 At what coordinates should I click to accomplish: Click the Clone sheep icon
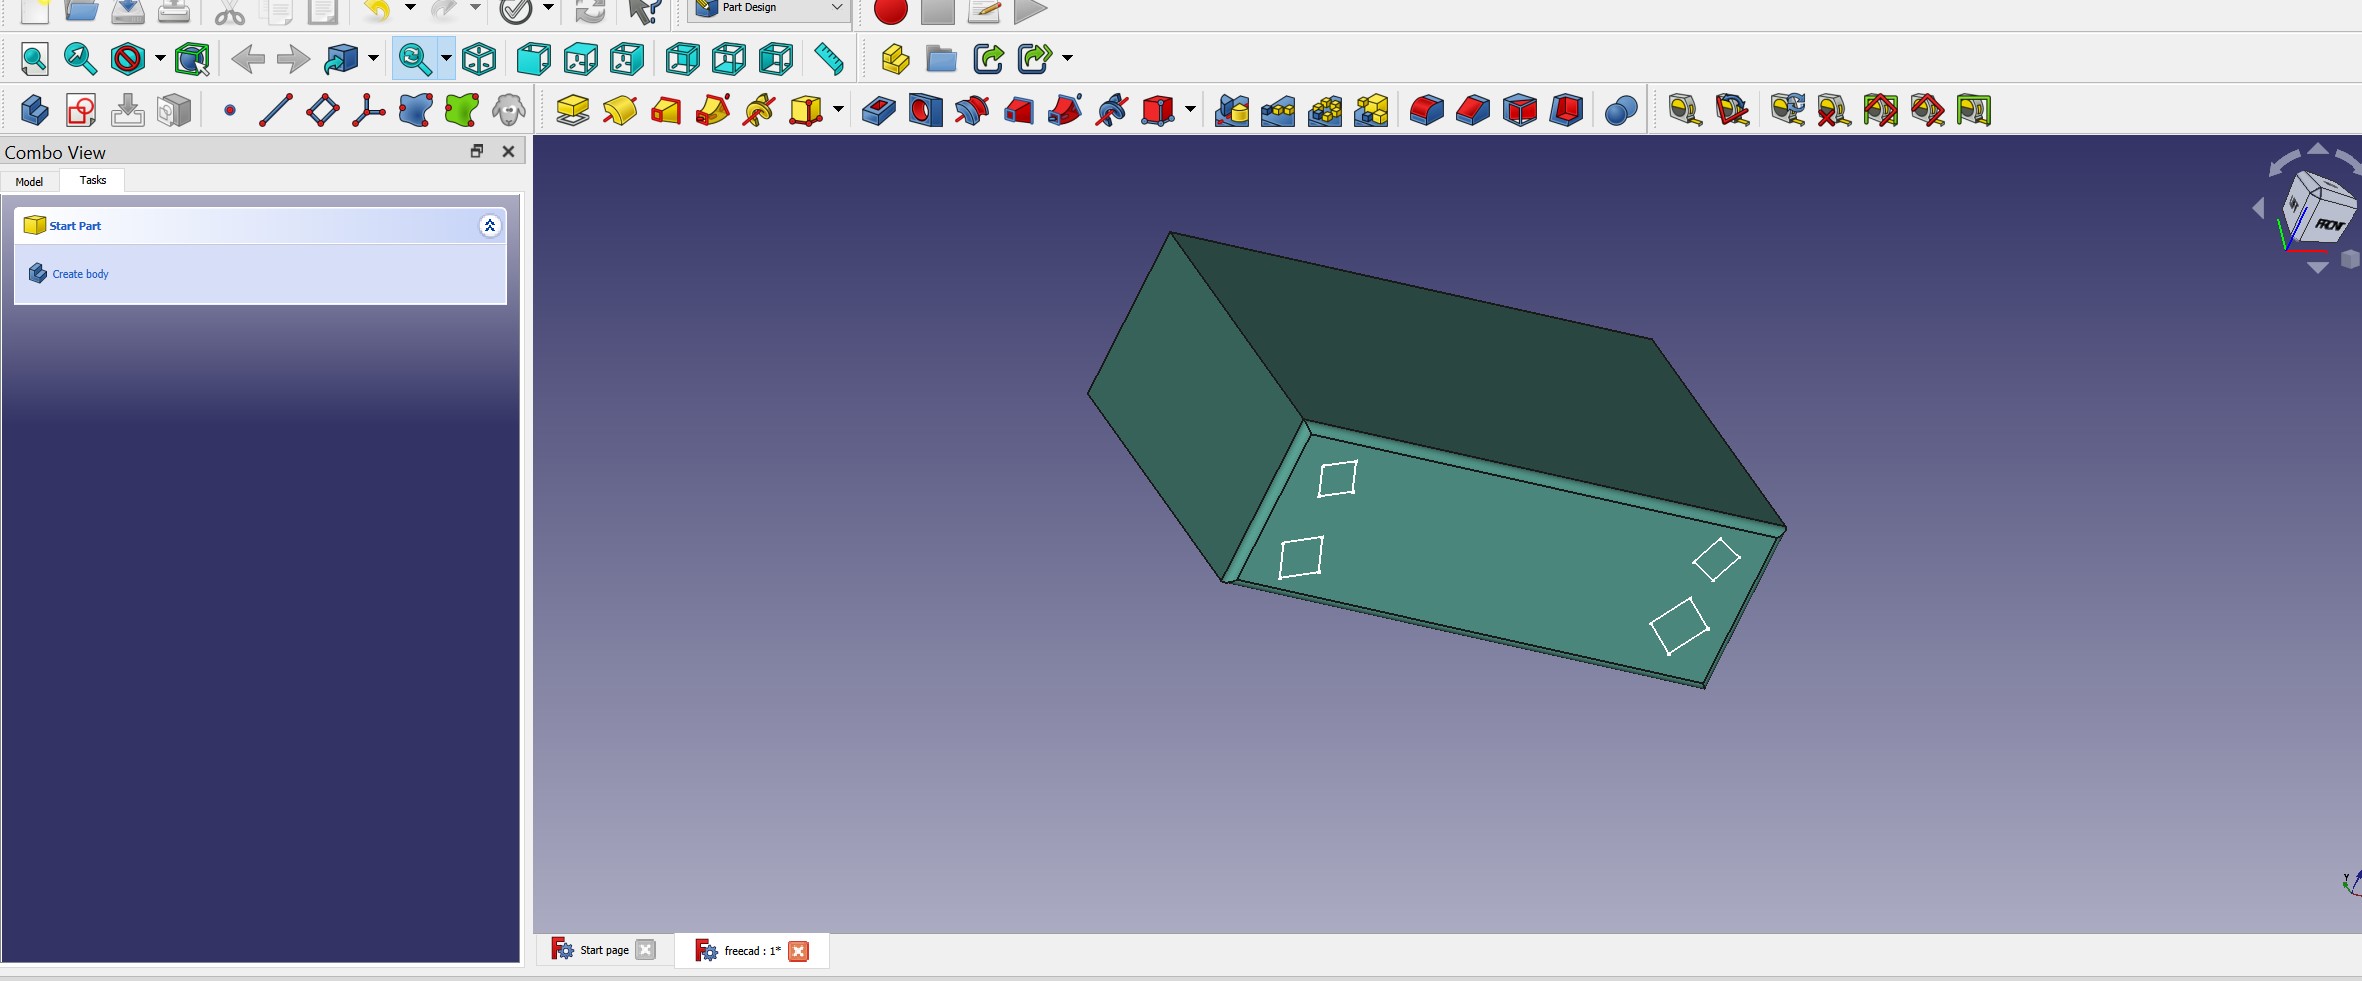point(509,110)
